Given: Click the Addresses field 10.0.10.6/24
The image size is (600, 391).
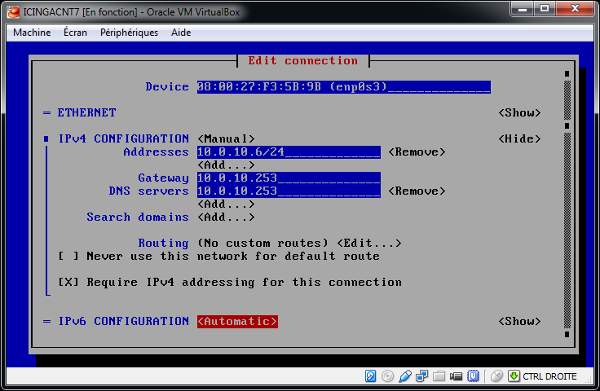Looking at the screenshot, I should 289,152.
